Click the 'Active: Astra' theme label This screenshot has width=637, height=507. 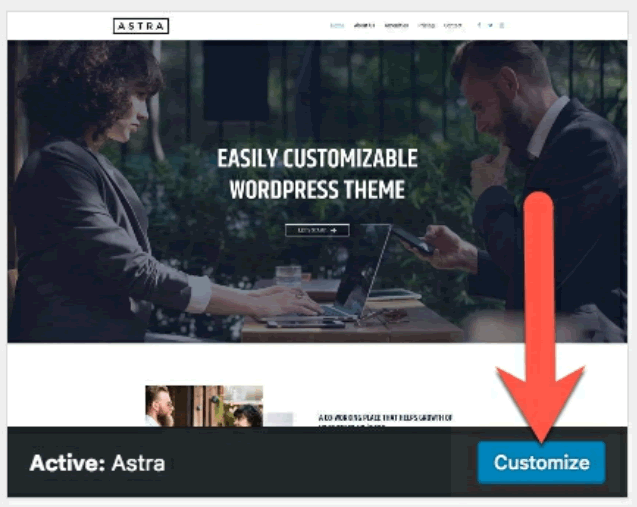pos(97,463)
